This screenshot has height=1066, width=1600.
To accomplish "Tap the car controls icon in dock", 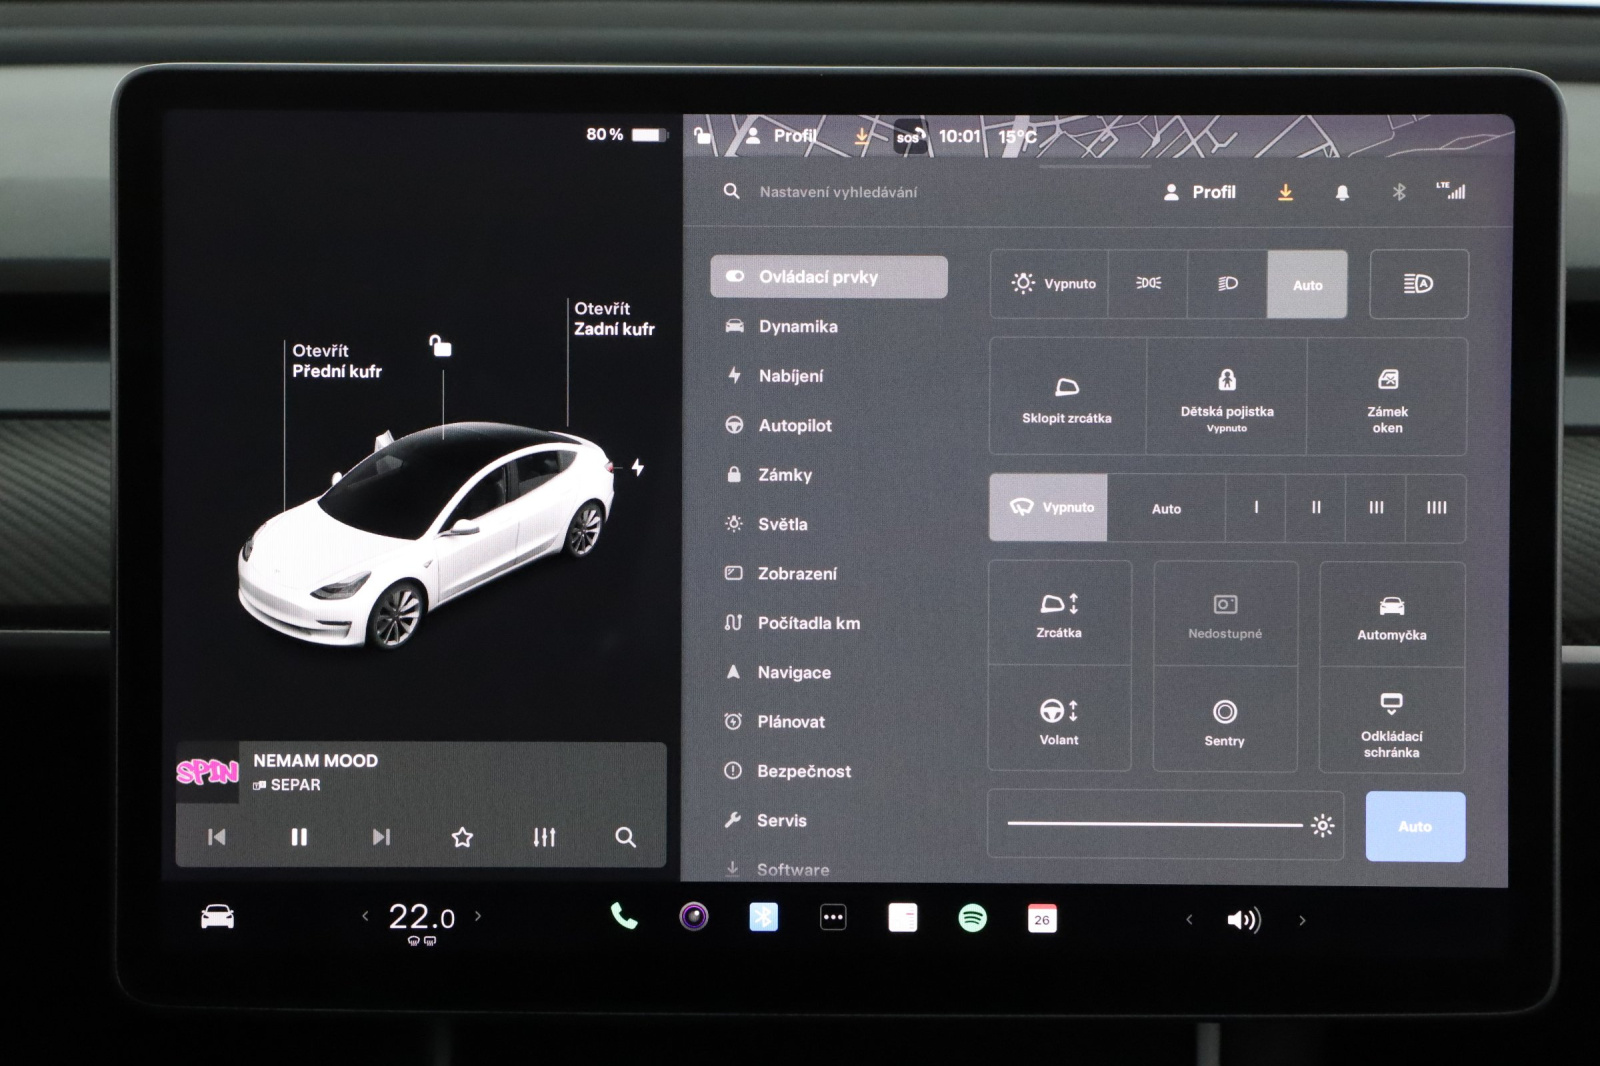I will pyautogui.click(x=217, y=916).
